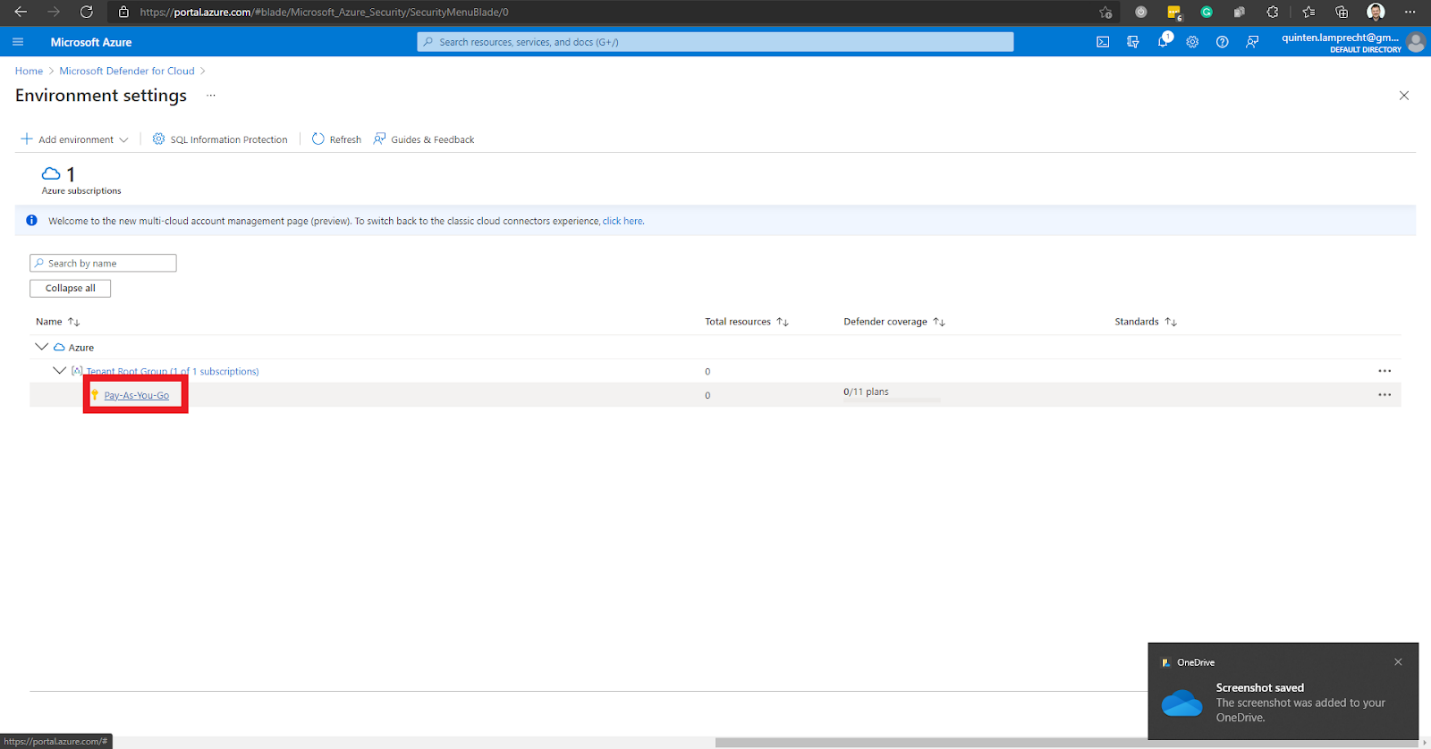This screenshot has width=1431, height=749.
Task: Open Azure portal settings gear
Action: pyautogui.click(x=1192, y=42)
